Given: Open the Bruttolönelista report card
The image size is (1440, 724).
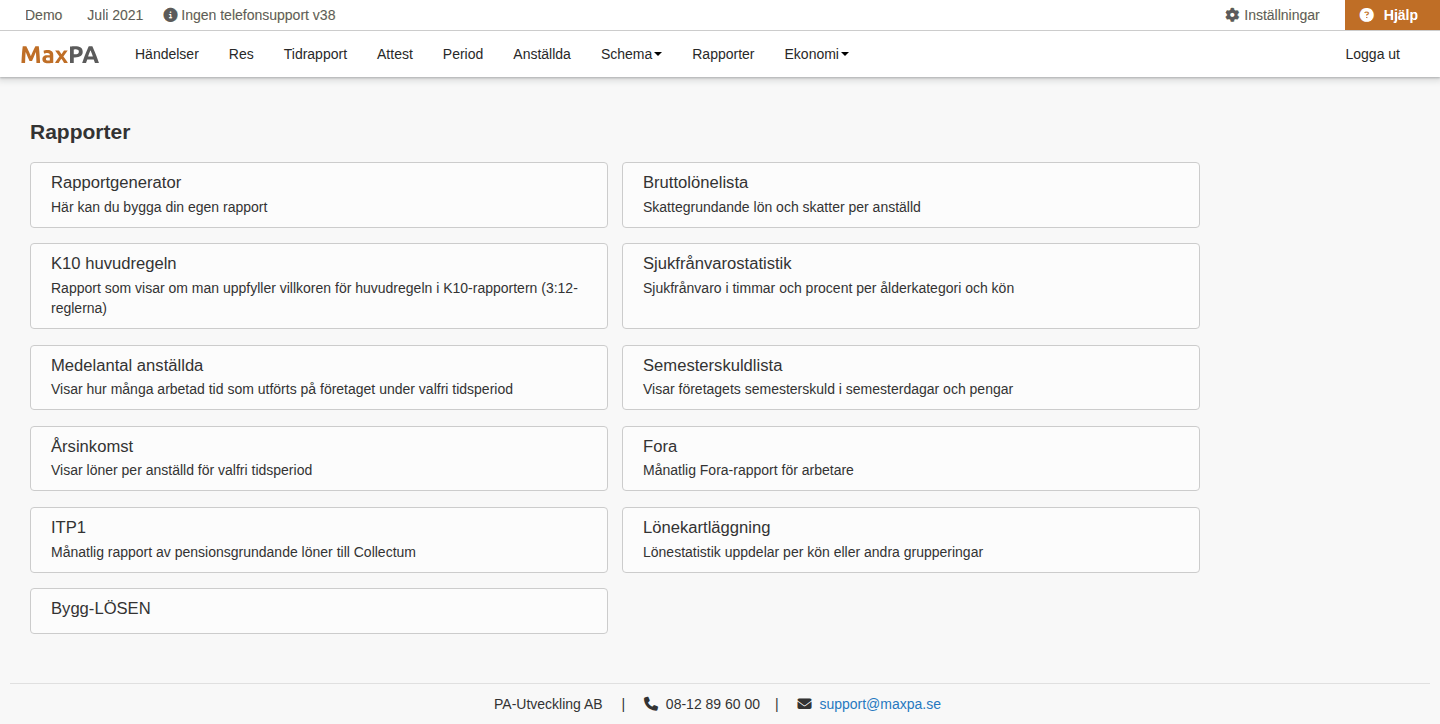Looking at the screenshot, I should [911, 195].
